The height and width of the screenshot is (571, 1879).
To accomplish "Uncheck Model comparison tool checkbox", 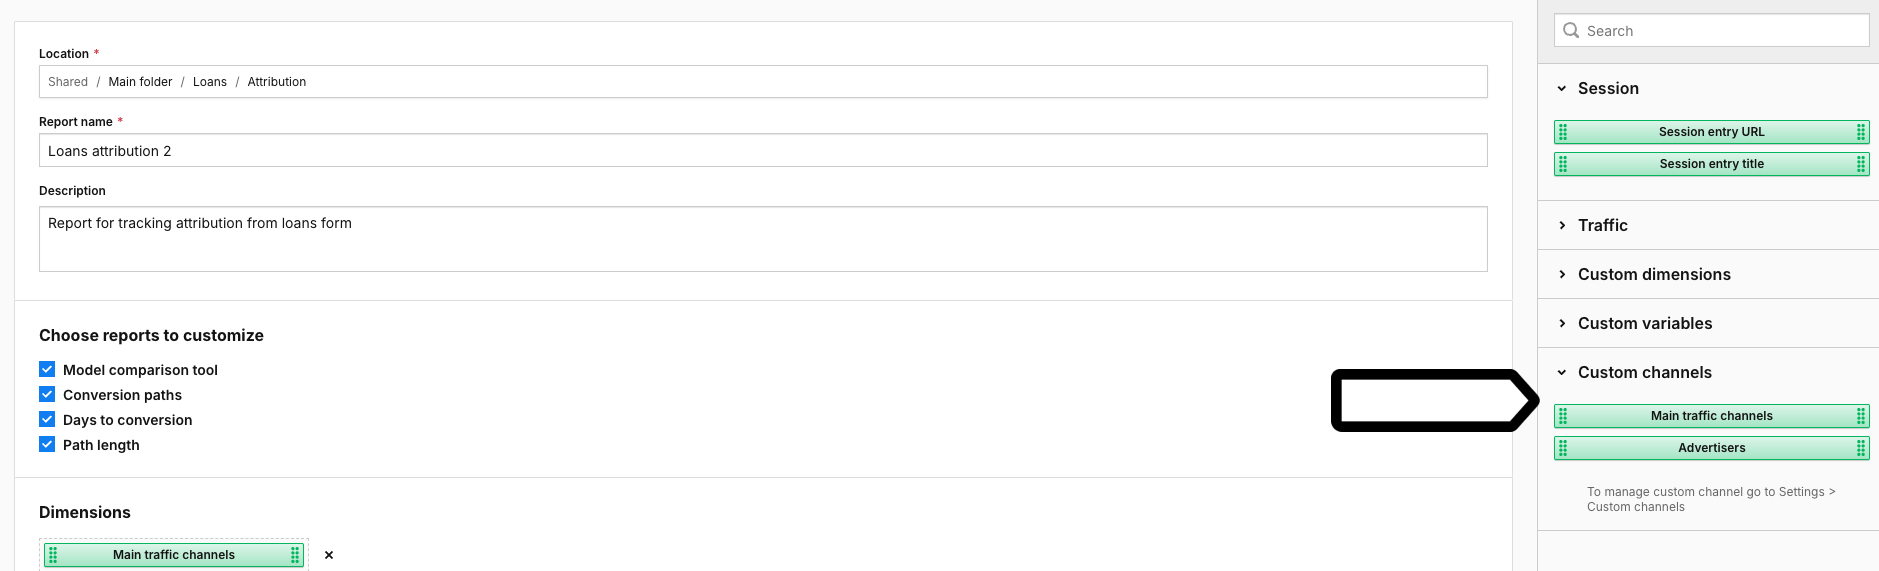I will pyautogui.click(x=47, y=370).
